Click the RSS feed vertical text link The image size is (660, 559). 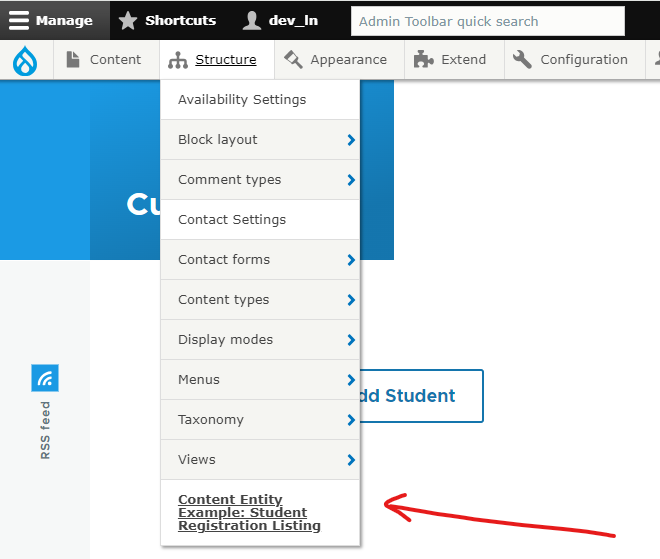tap(45, 430)
